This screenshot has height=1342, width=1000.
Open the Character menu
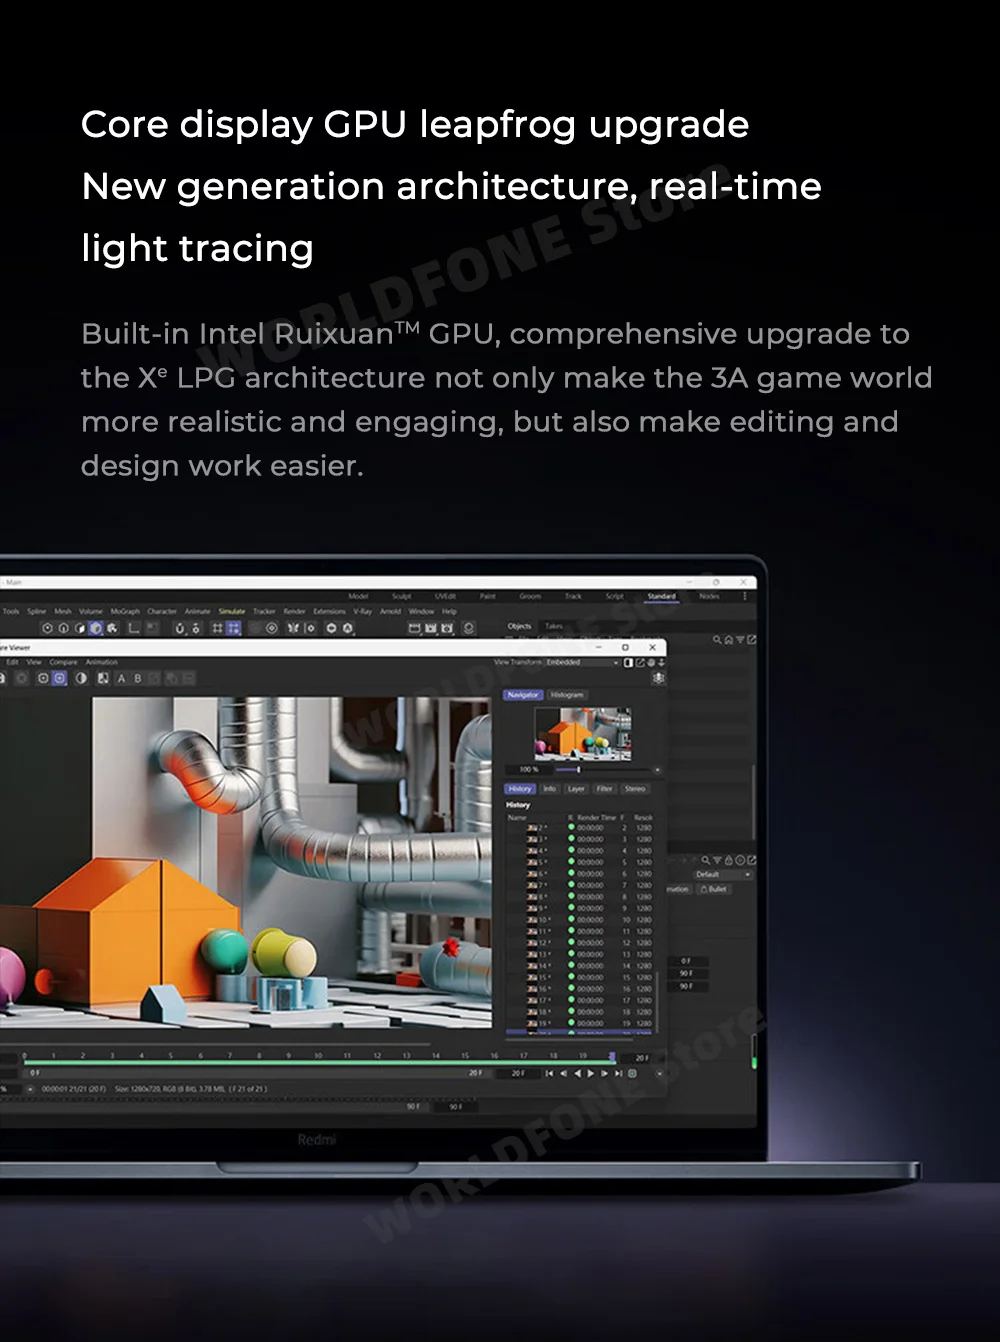coord(162,611)
